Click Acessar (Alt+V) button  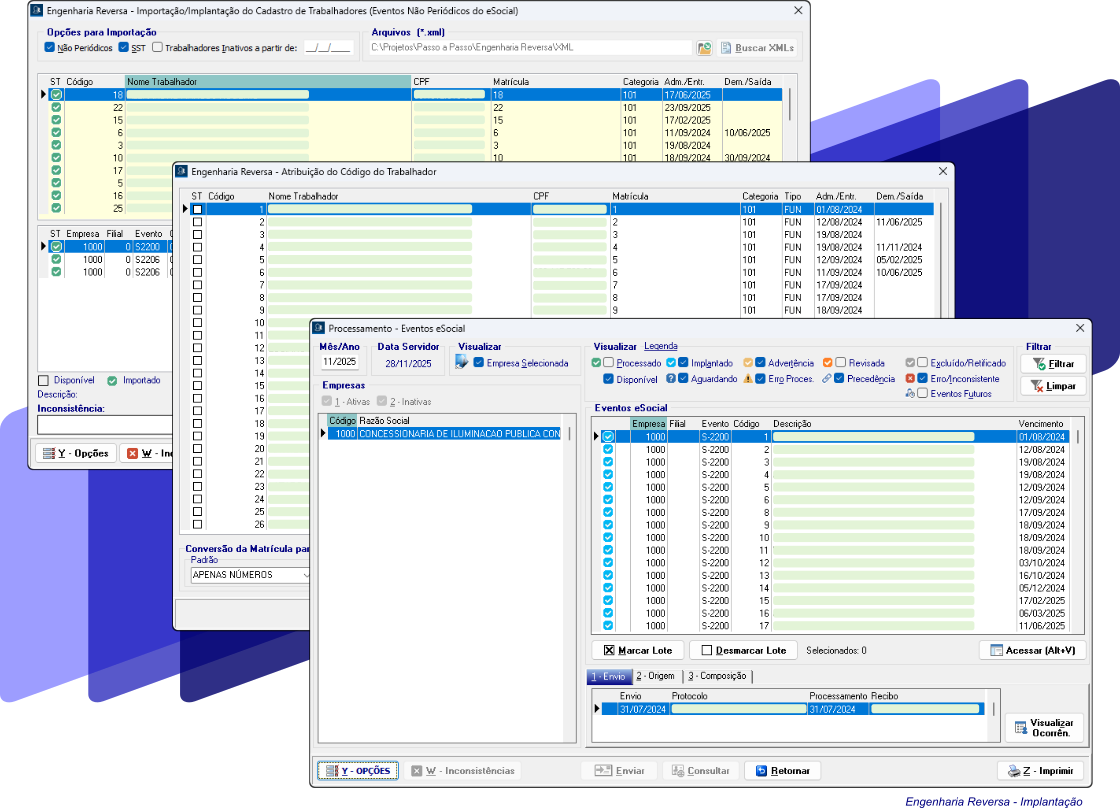[x=1032, y=650]
